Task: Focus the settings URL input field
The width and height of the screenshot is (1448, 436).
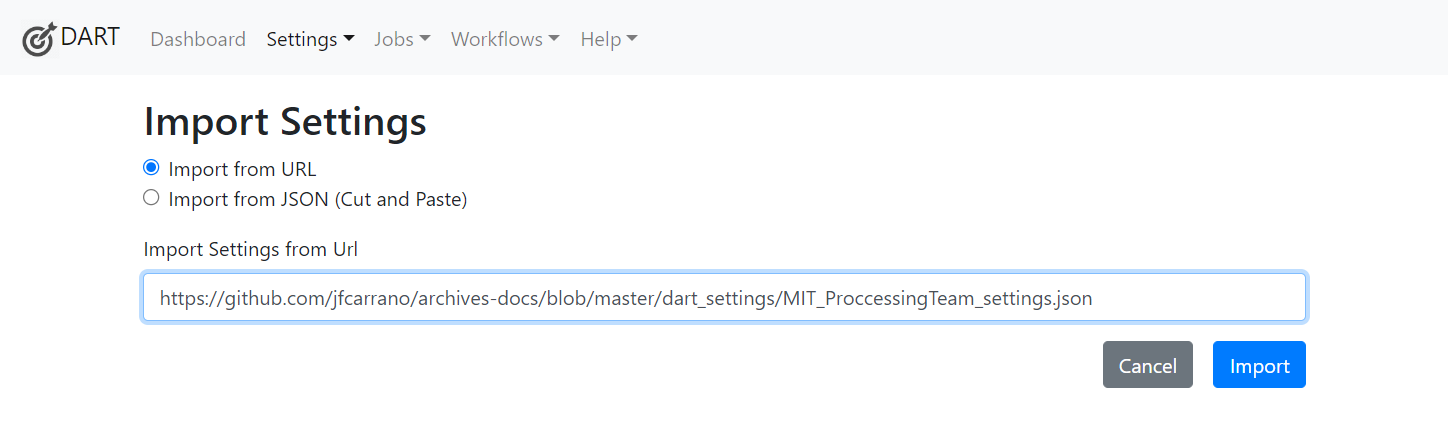Action: pyautogui.click(x=725, y=298)
